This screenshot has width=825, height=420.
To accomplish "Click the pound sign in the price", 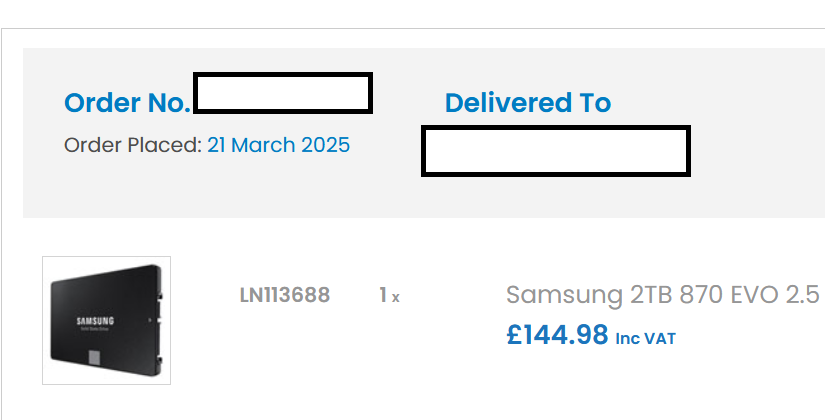I will [515, 334].
